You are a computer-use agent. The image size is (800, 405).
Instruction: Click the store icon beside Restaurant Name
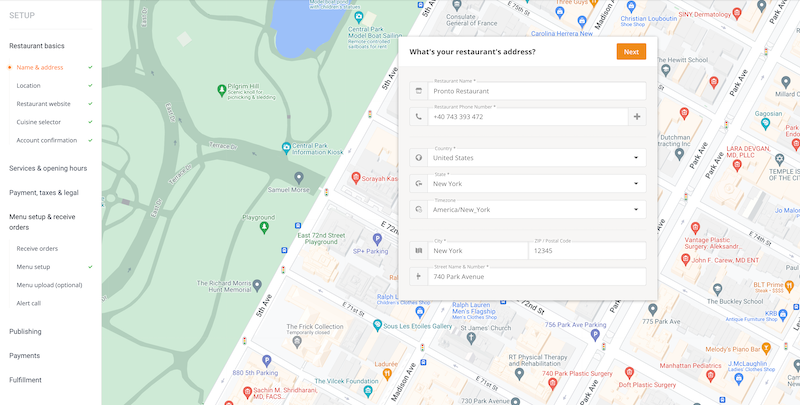[x=419, y=91]
